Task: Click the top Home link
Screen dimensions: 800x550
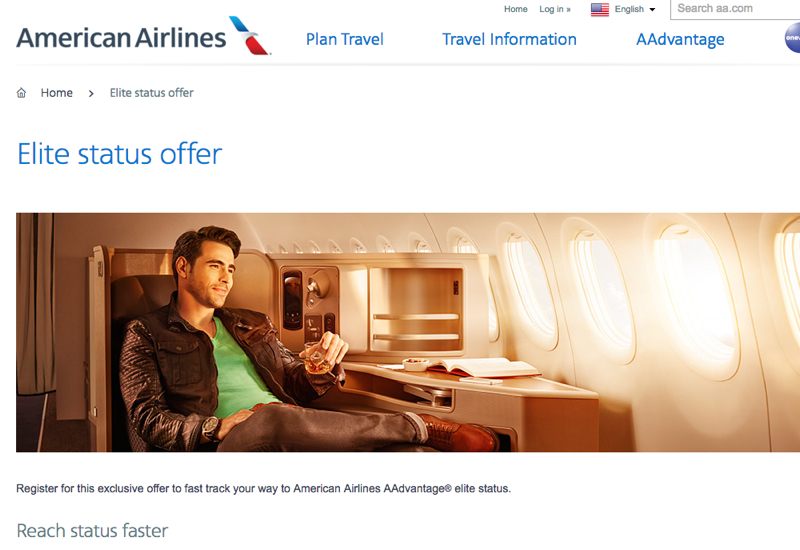Action: point(515,9)
